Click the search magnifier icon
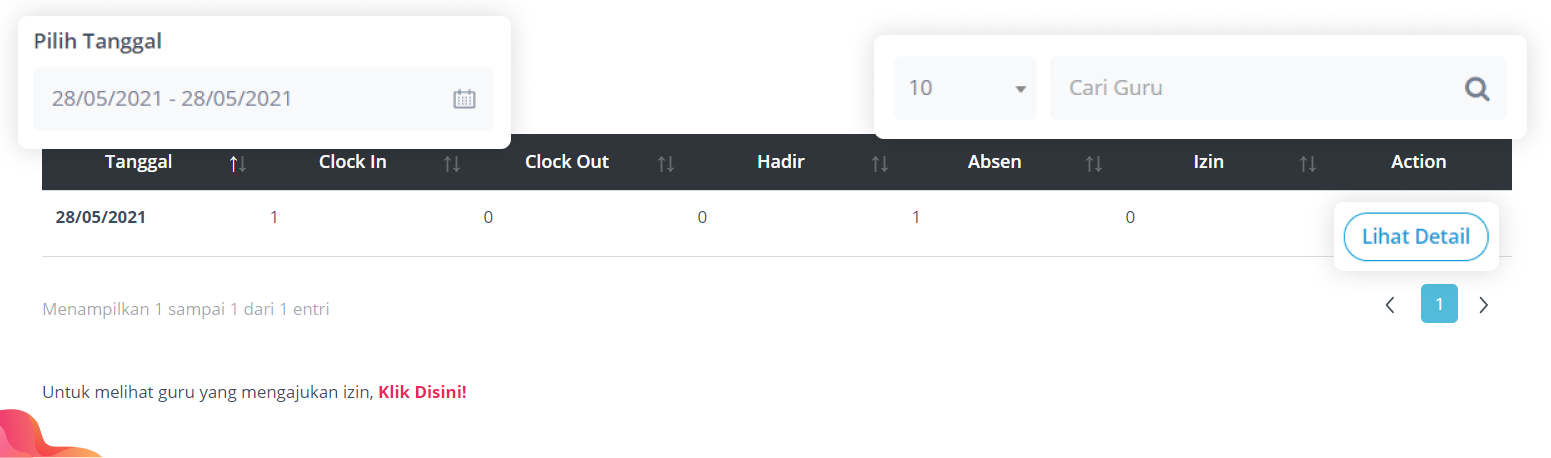This screenshot has width=1551, height=458. pos(1477,89)
